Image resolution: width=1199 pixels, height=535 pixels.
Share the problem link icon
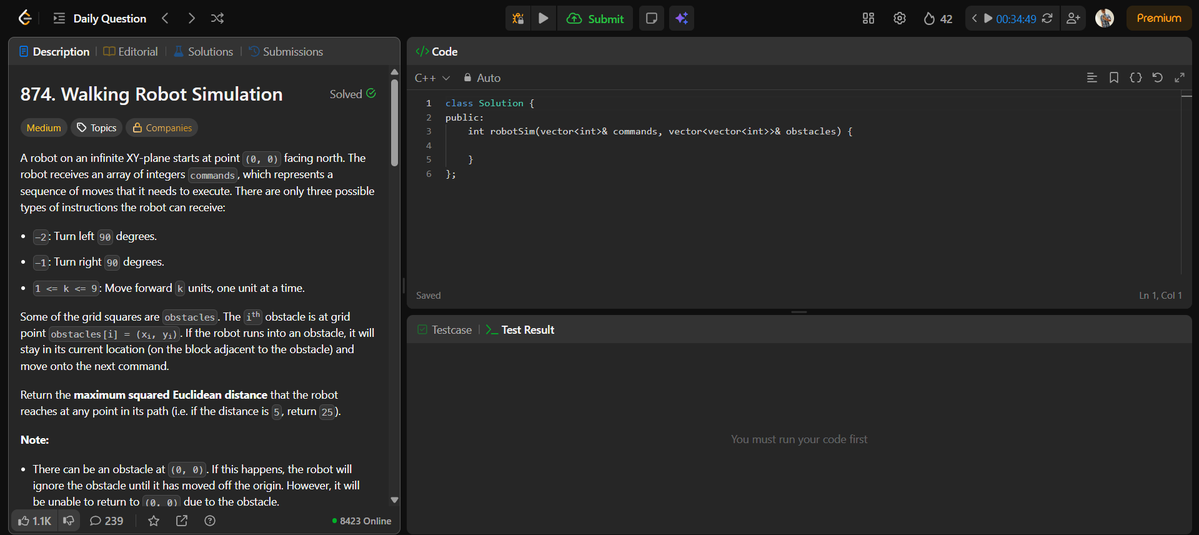(181, 520)
